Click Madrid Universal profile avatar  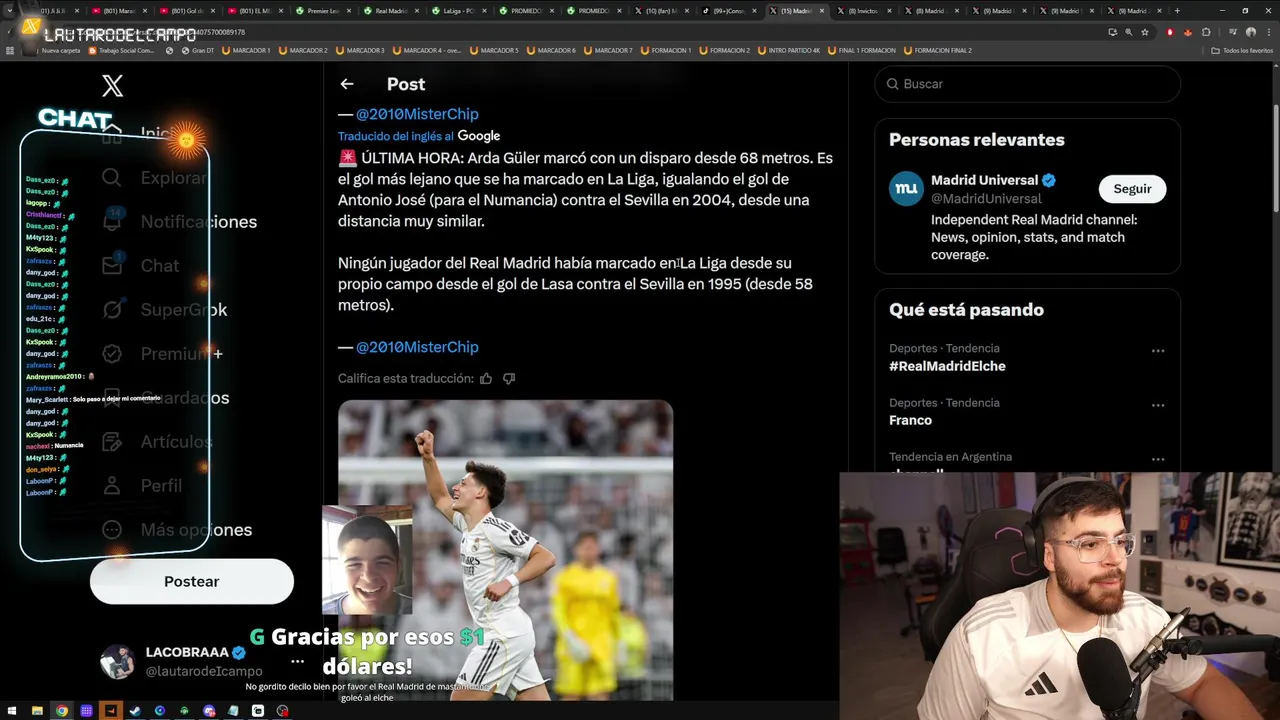pos(907,189)
